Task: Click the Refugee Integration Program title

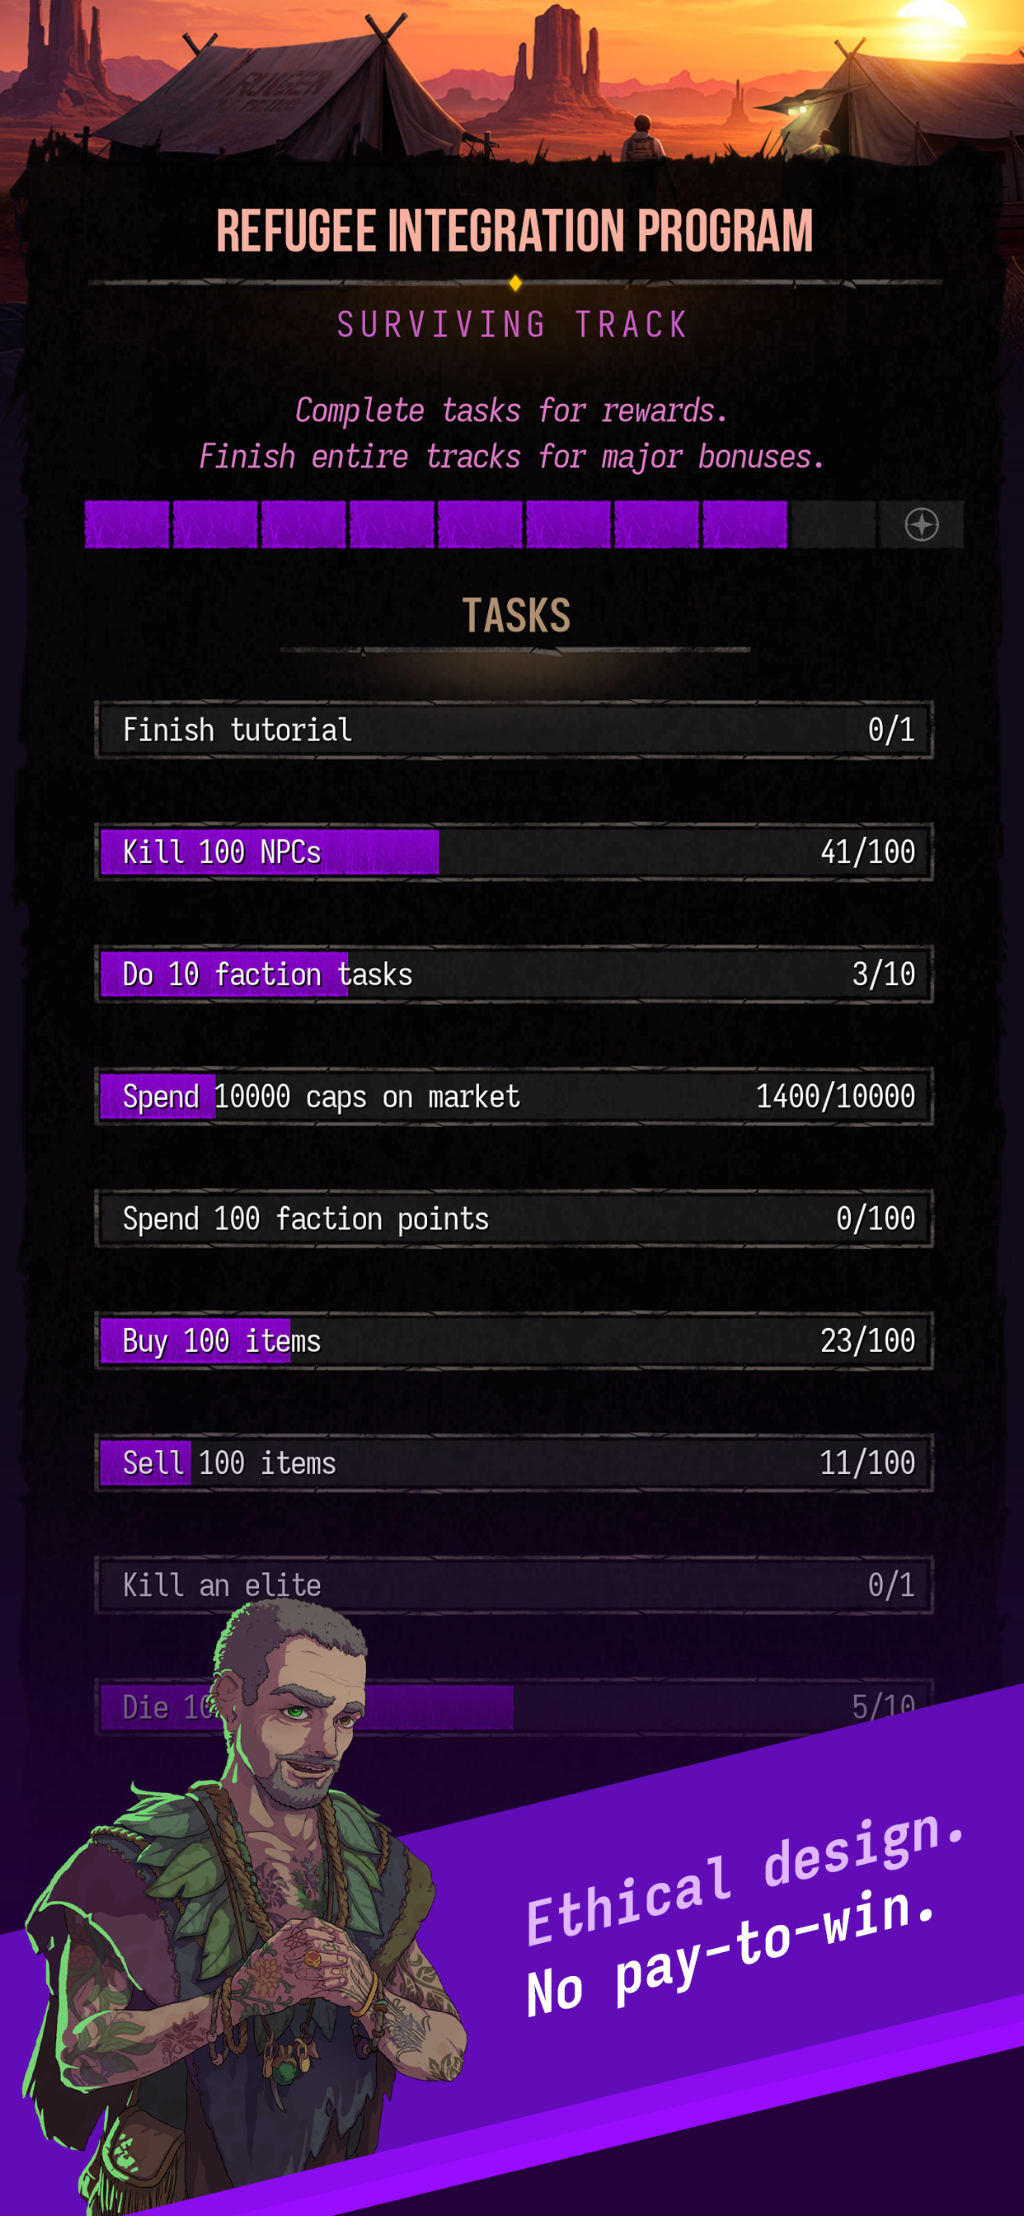Action: point(514,231)
